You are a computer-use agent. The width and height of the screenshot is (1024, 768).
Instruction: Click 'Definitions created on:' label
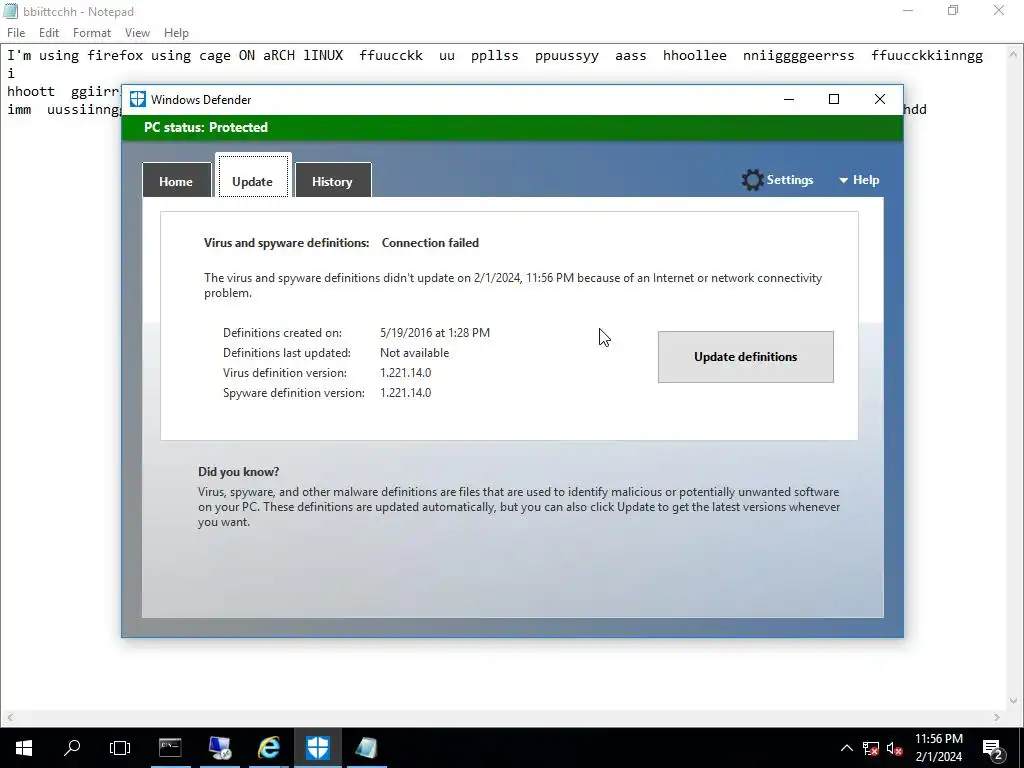click(x=282, y=332)
